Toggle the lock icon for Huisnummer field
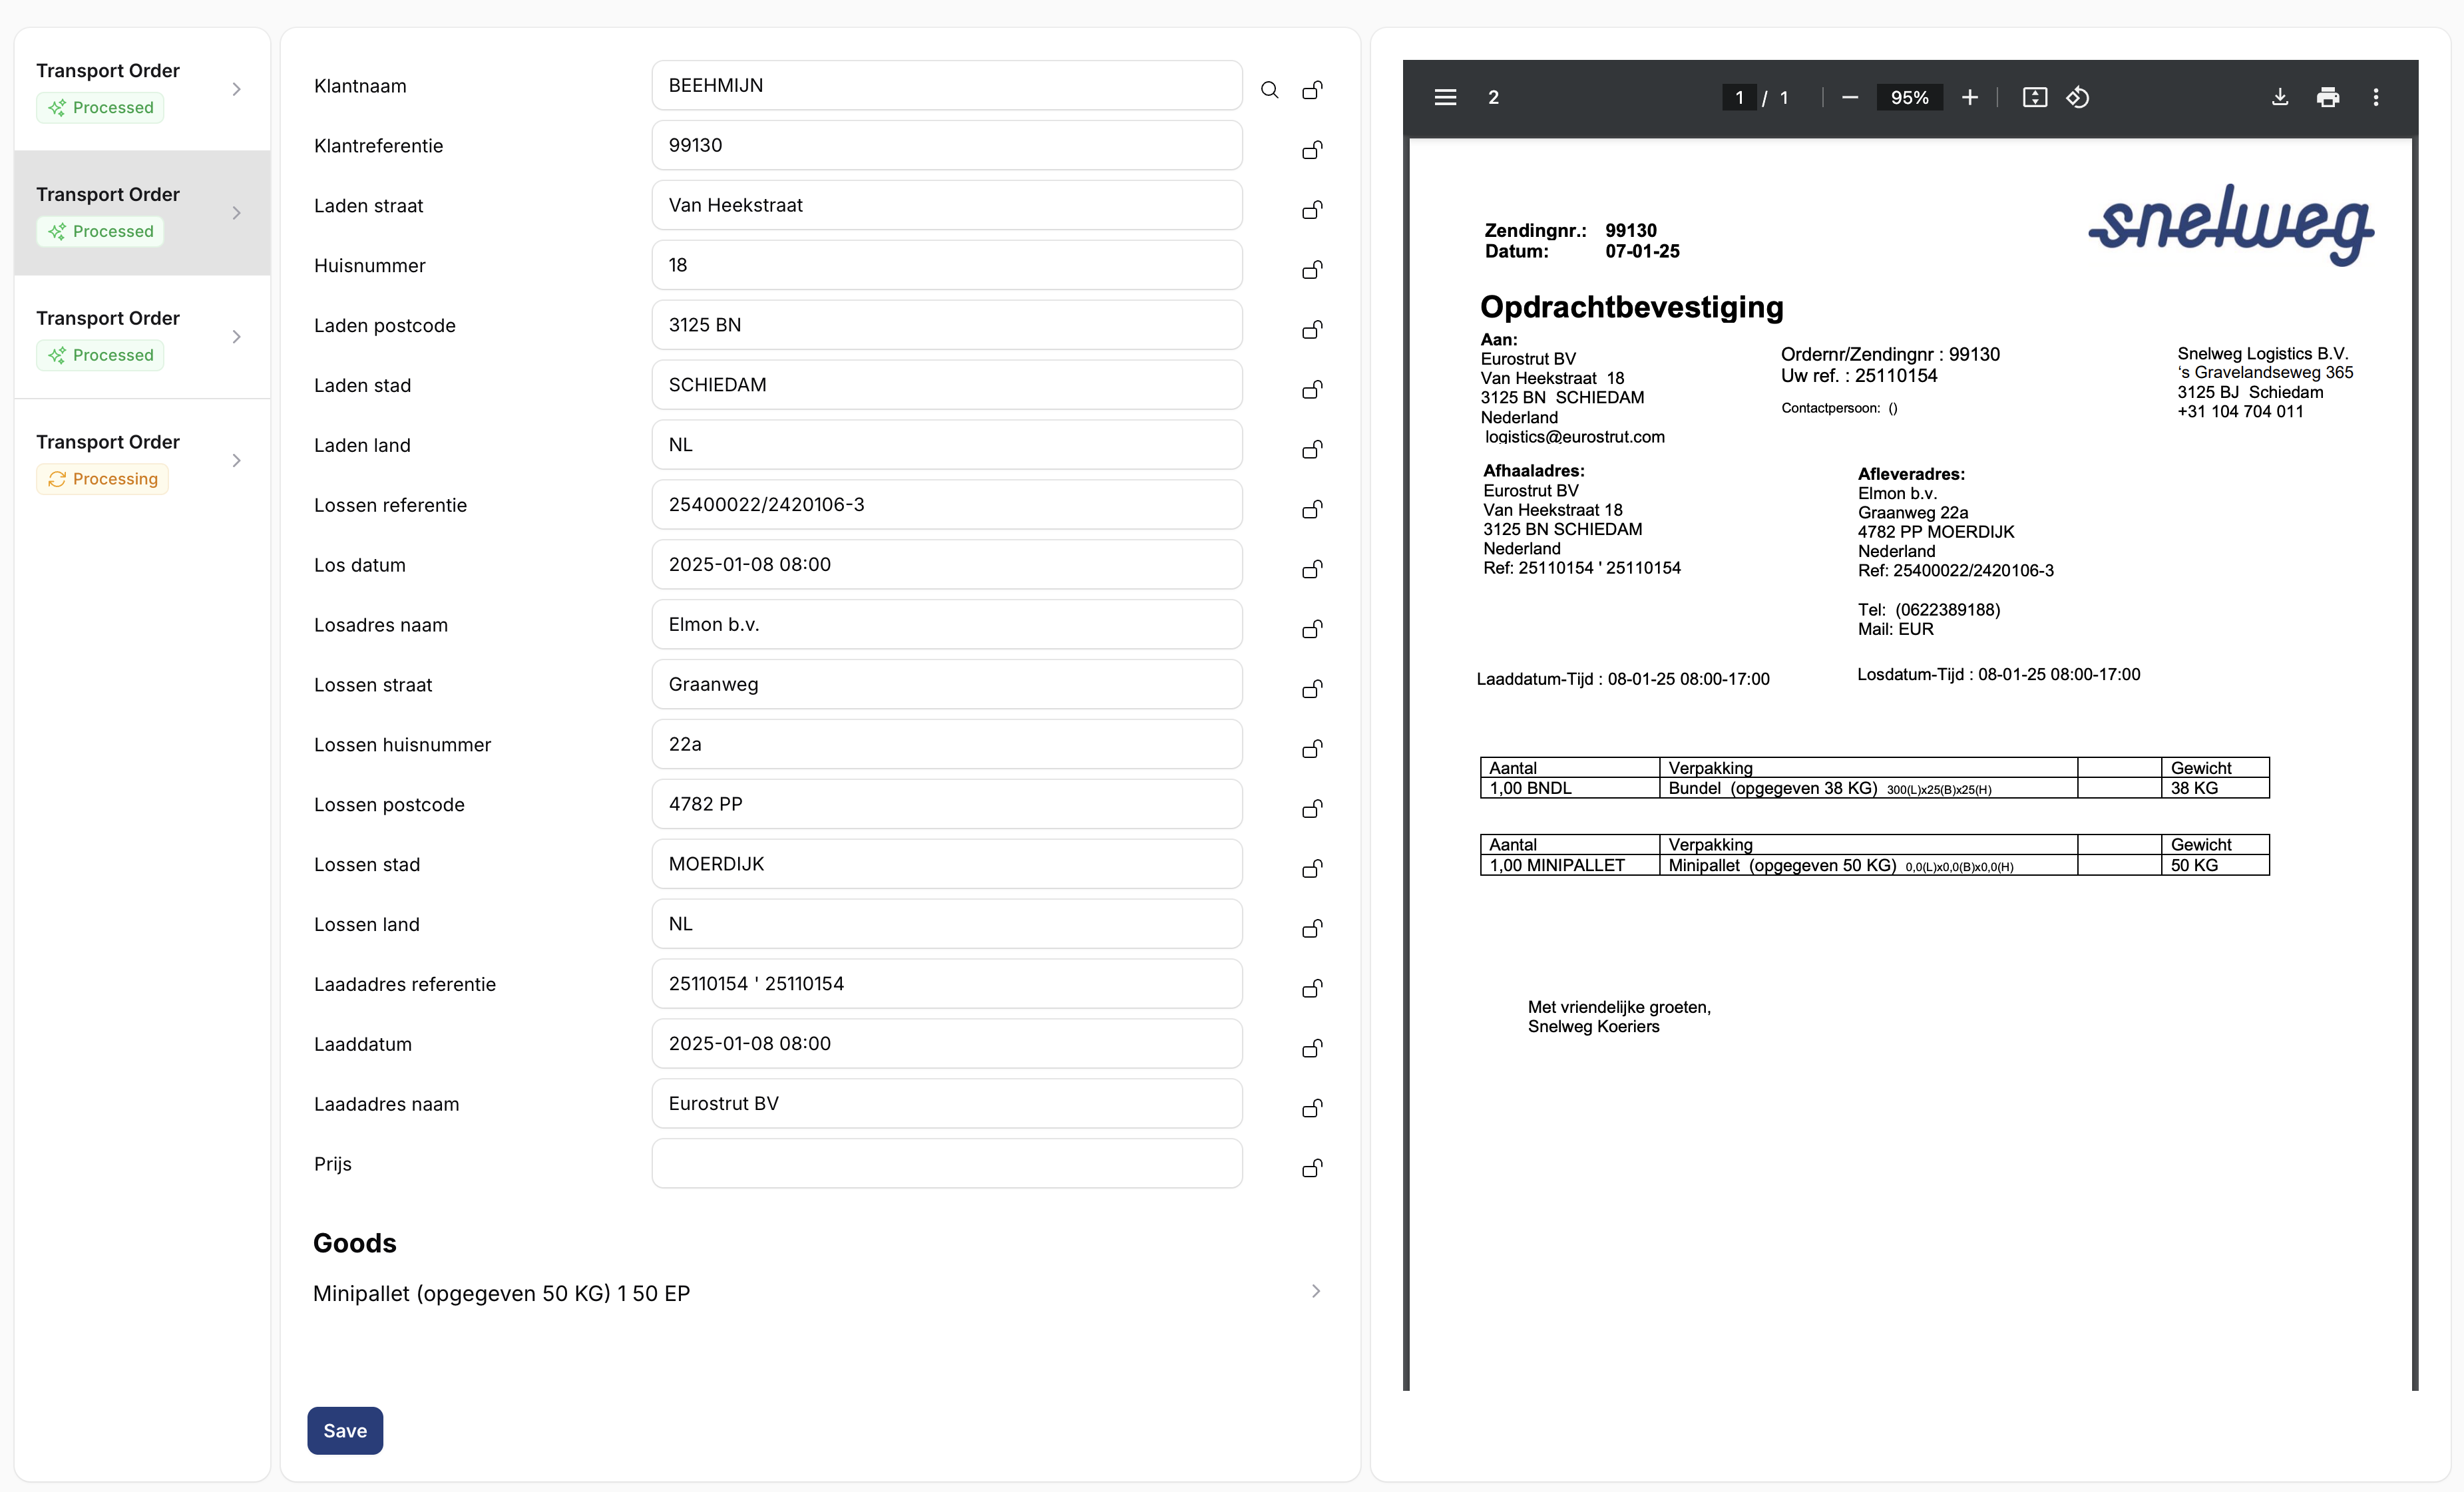Viewport: 2464px width, 1492px height. [x=1312, y=270]
